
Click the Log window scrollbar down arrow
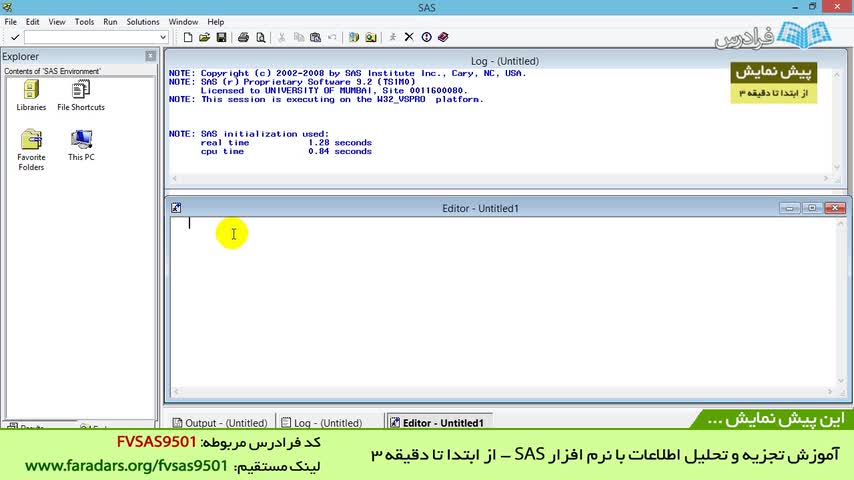(x=837, y=167)
